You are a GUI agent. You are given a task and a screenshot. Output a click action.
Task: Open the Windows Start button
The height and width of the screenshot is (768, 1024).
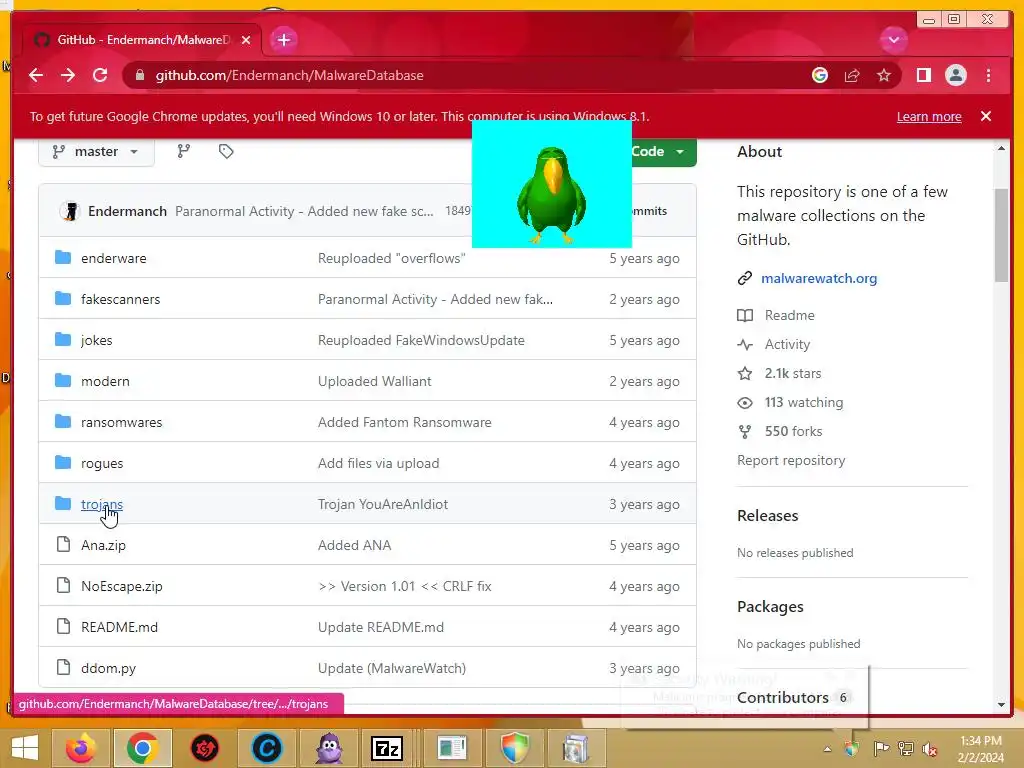(25, 748)
